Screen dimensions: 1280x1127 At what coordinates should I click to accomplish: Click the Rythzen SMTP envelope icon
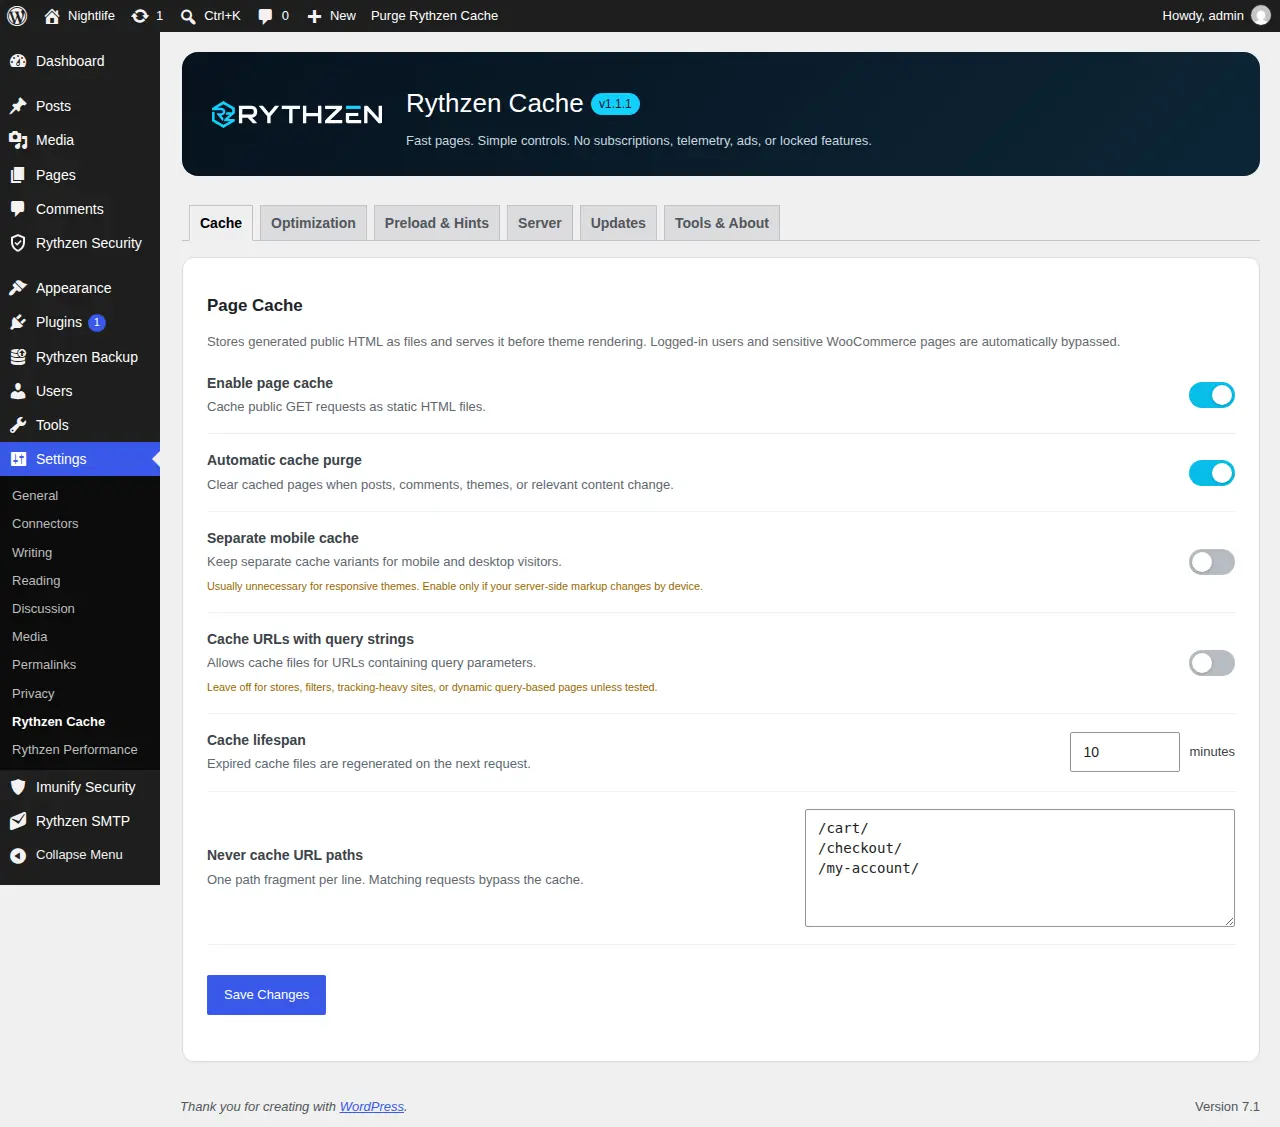[x=18, y=821]
